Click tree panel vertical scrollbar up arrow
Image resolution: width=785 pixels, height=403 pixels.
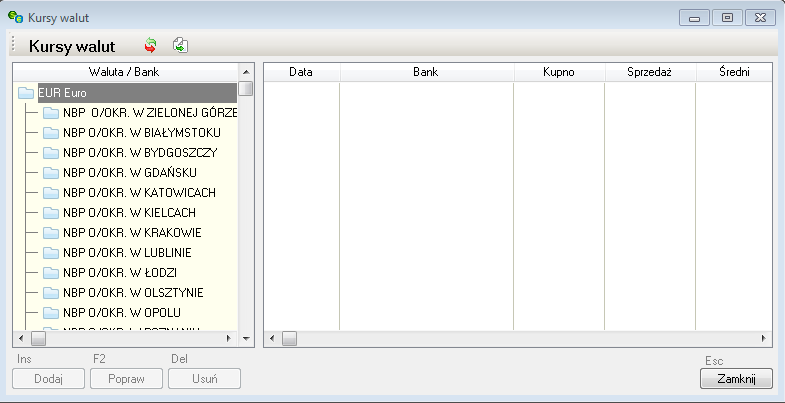click(246, 72)
